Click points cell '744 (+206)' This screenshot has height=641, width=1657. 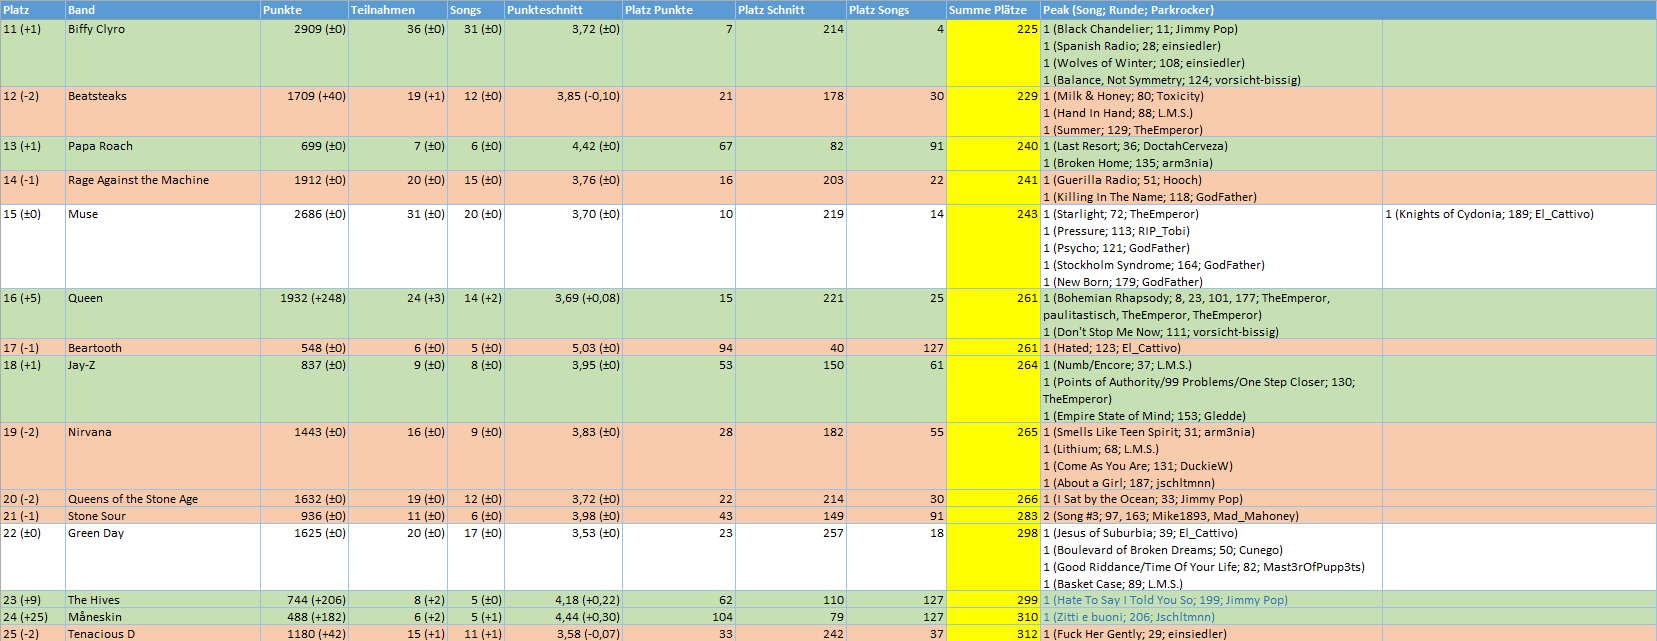point(304,600)
